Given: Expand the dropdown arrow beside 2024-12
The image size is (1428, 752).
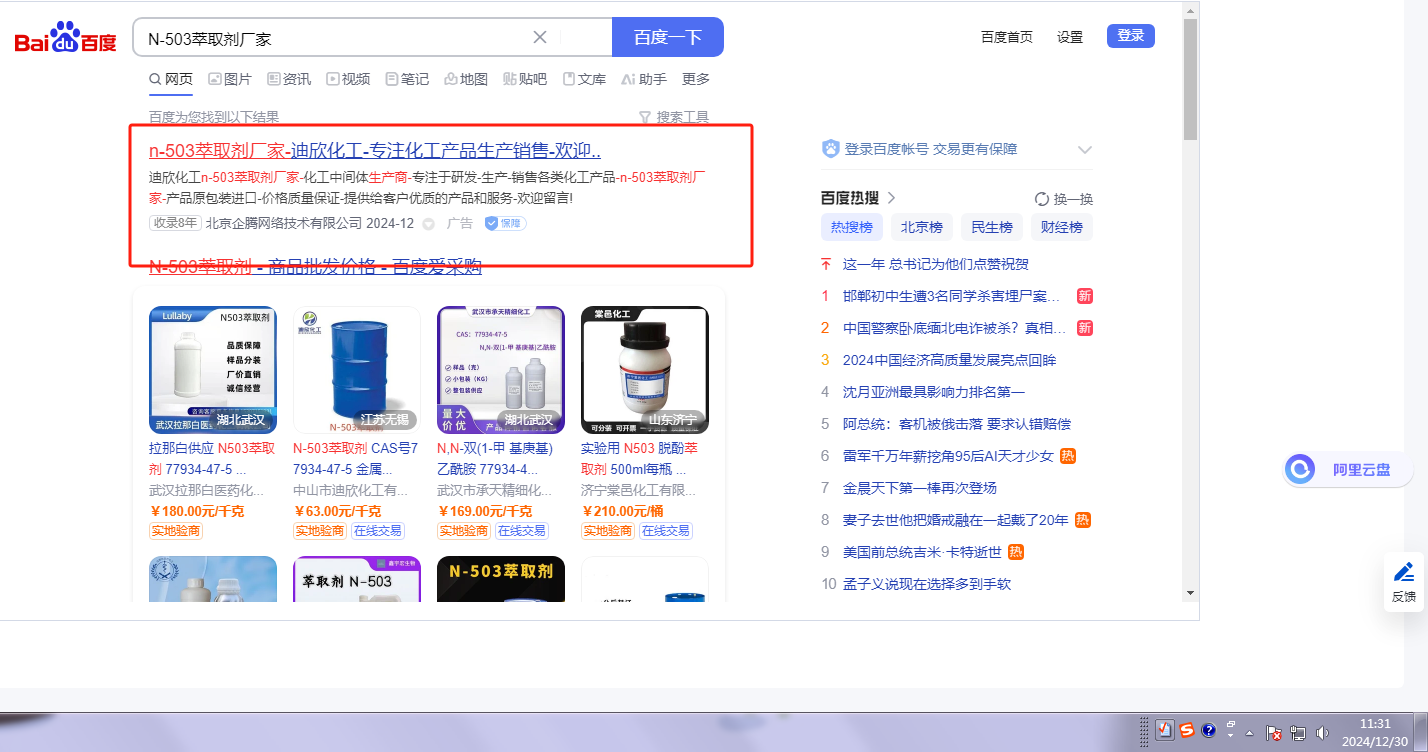Looking at the screenshot, I should pos(429,224).
